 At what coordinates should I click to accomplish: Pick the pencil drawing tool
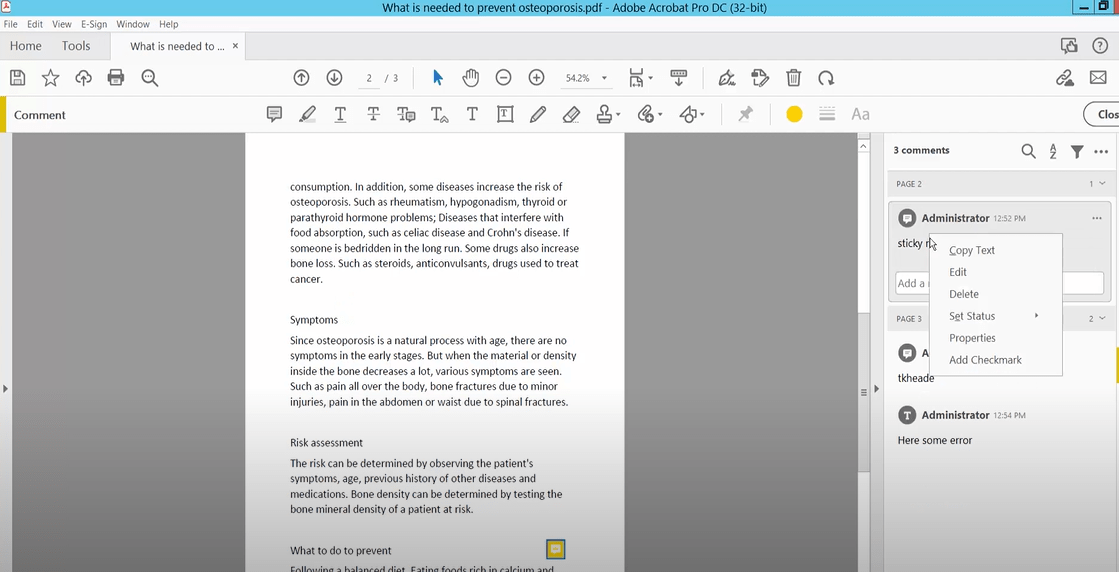click(538, 115)
